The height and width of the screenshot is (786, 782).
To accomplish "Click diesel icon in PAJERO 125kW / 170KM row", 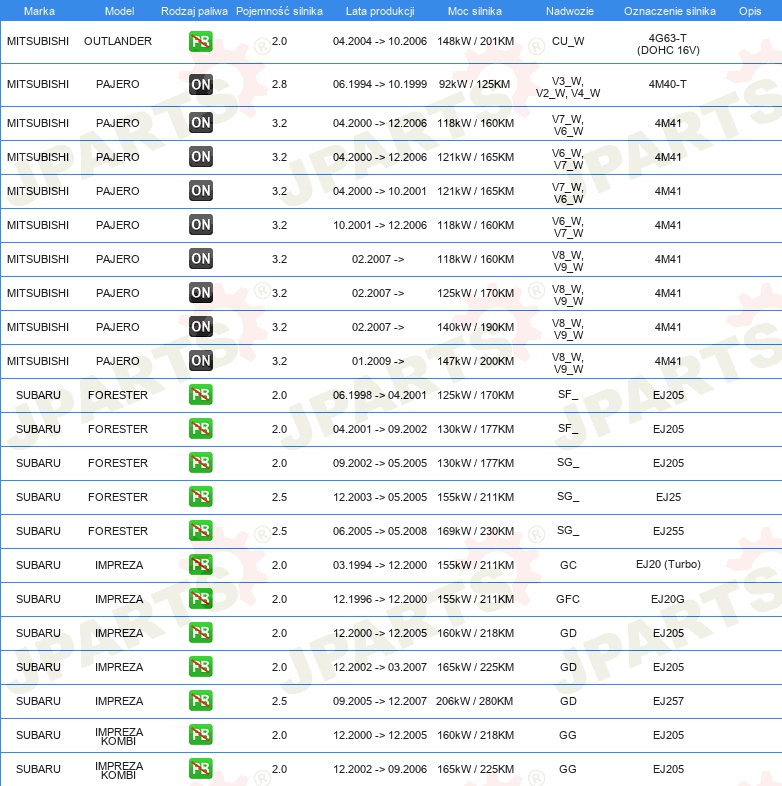I will (x=201, y=293).
